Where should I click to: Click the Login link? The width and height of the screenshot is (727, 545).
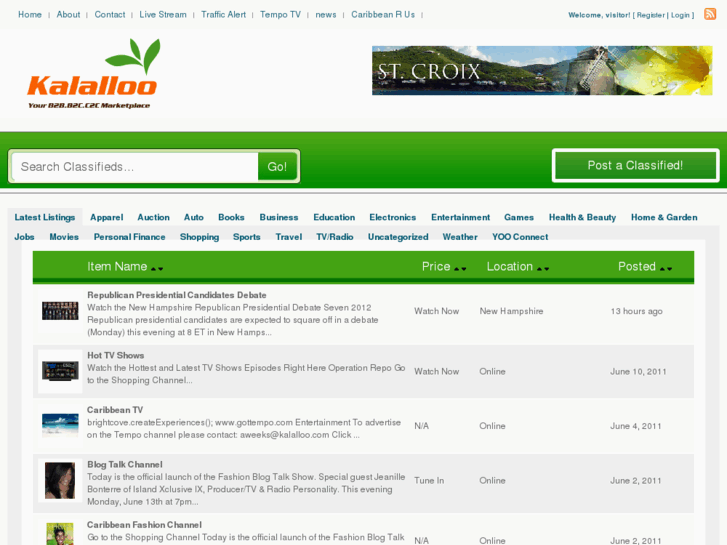coord(680,15)
